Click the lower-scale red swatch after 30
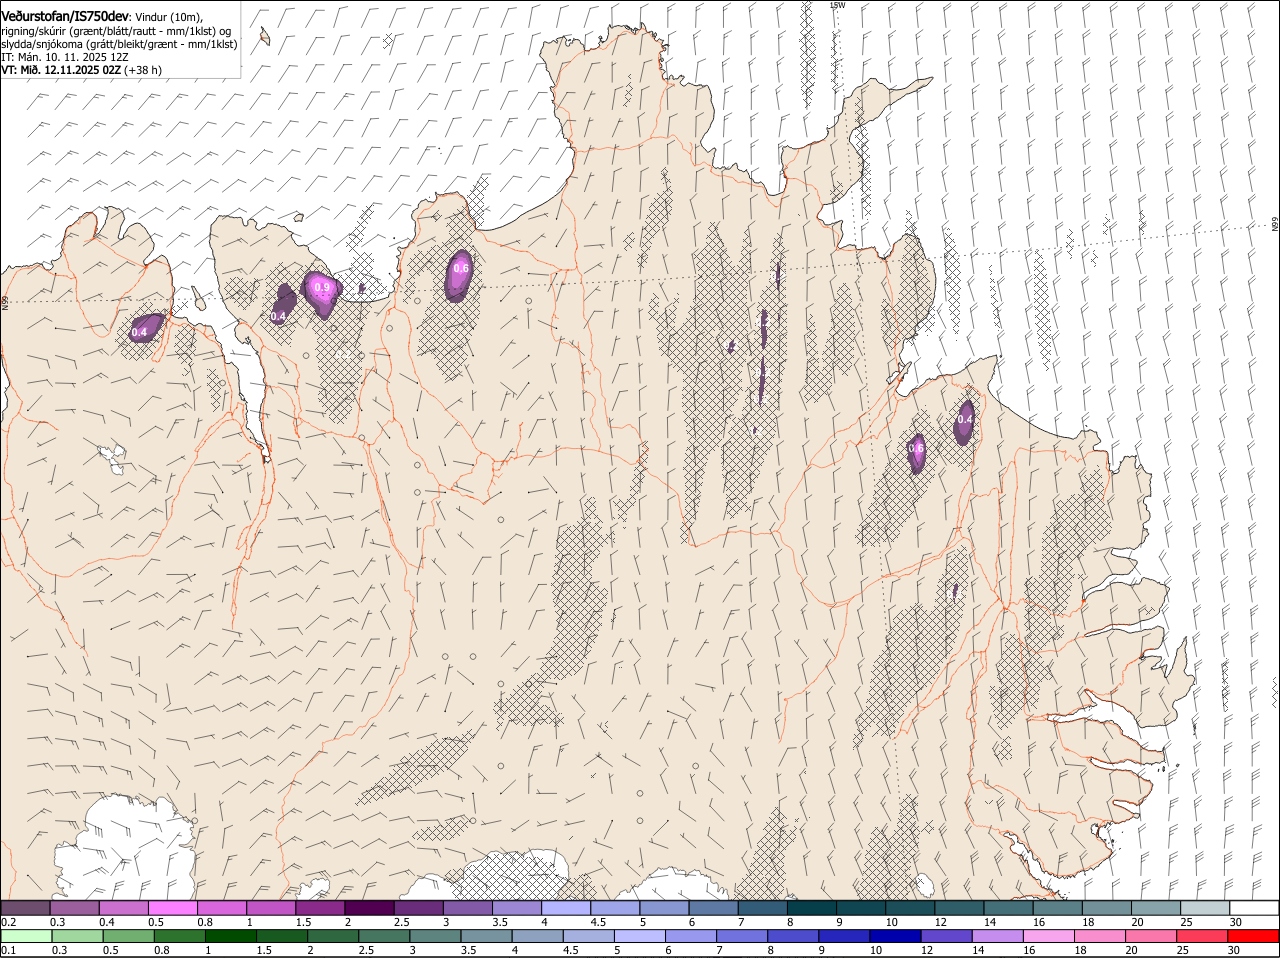The height and width of the screenshot is (958, 1280). [x=1254, y=936]
